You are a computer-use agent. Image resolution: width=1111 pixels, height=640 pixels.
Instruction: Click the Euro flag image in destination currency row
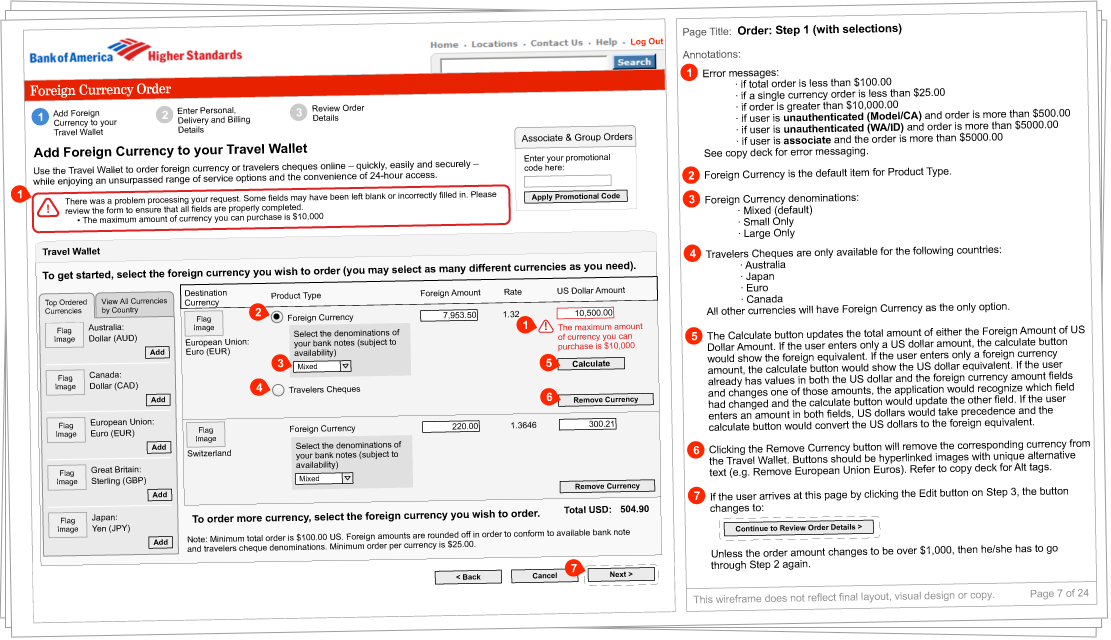203,323
